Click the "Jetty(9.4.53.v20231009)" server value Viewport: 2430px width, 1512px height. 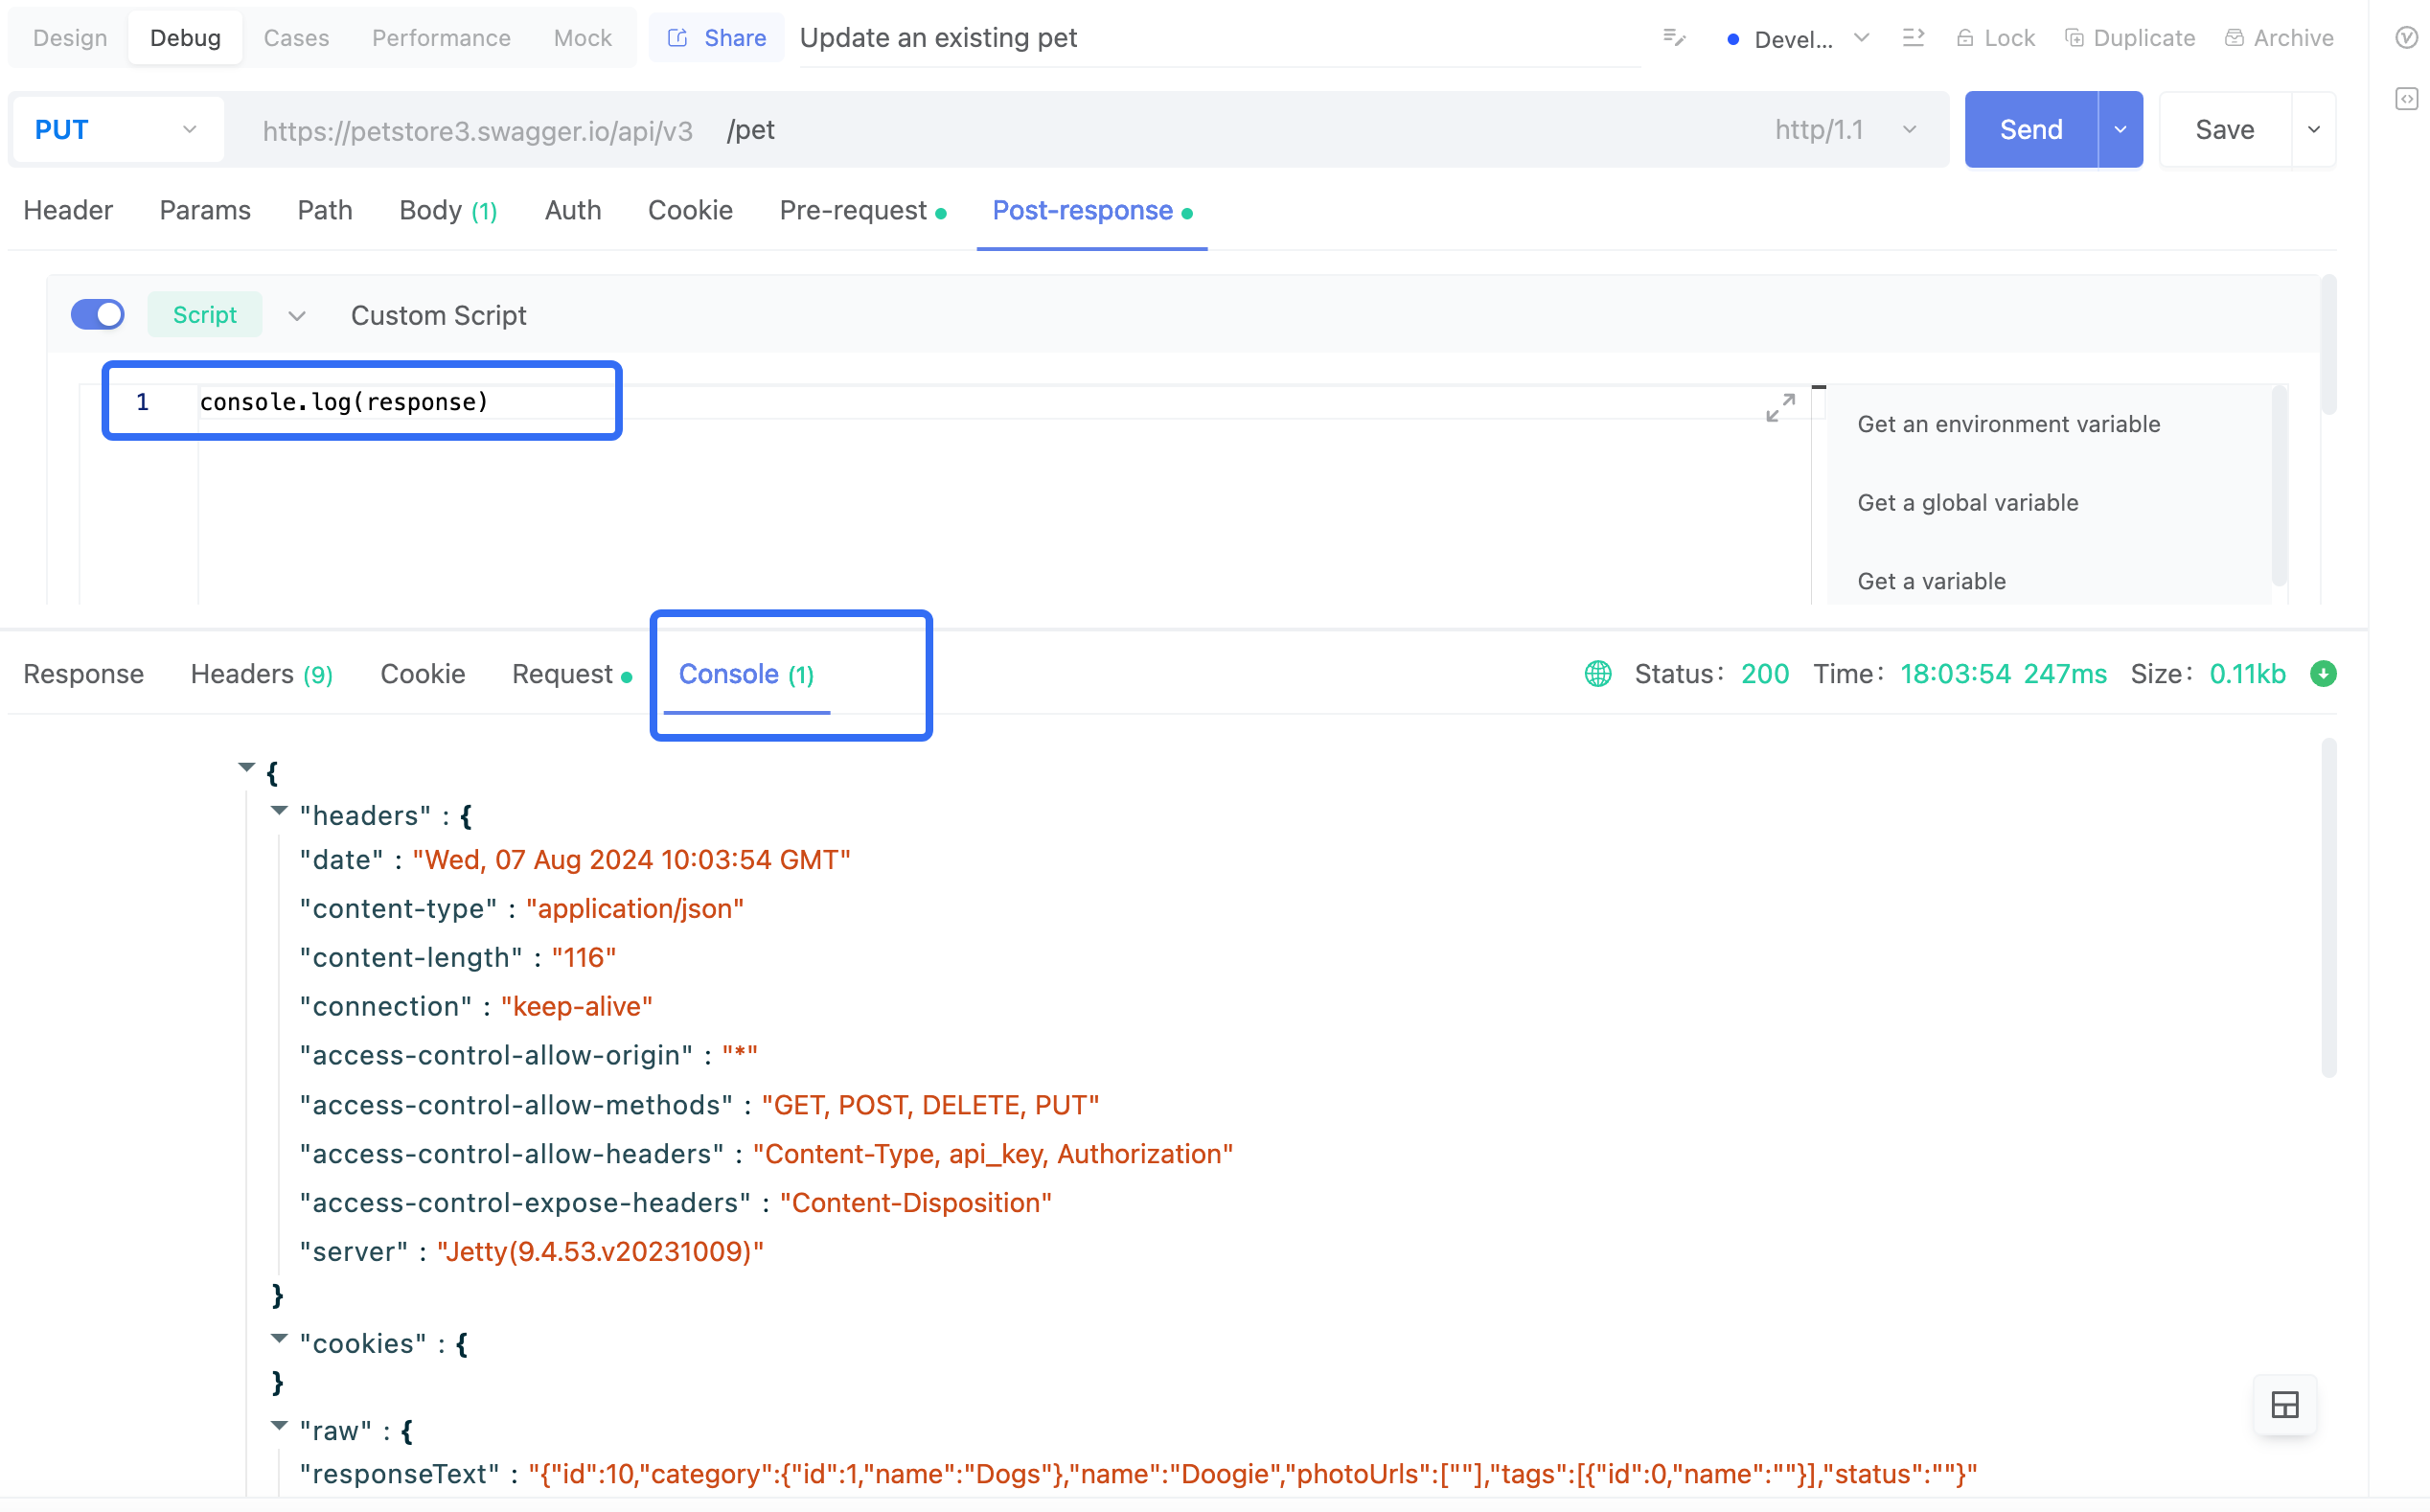(600, 1252)
